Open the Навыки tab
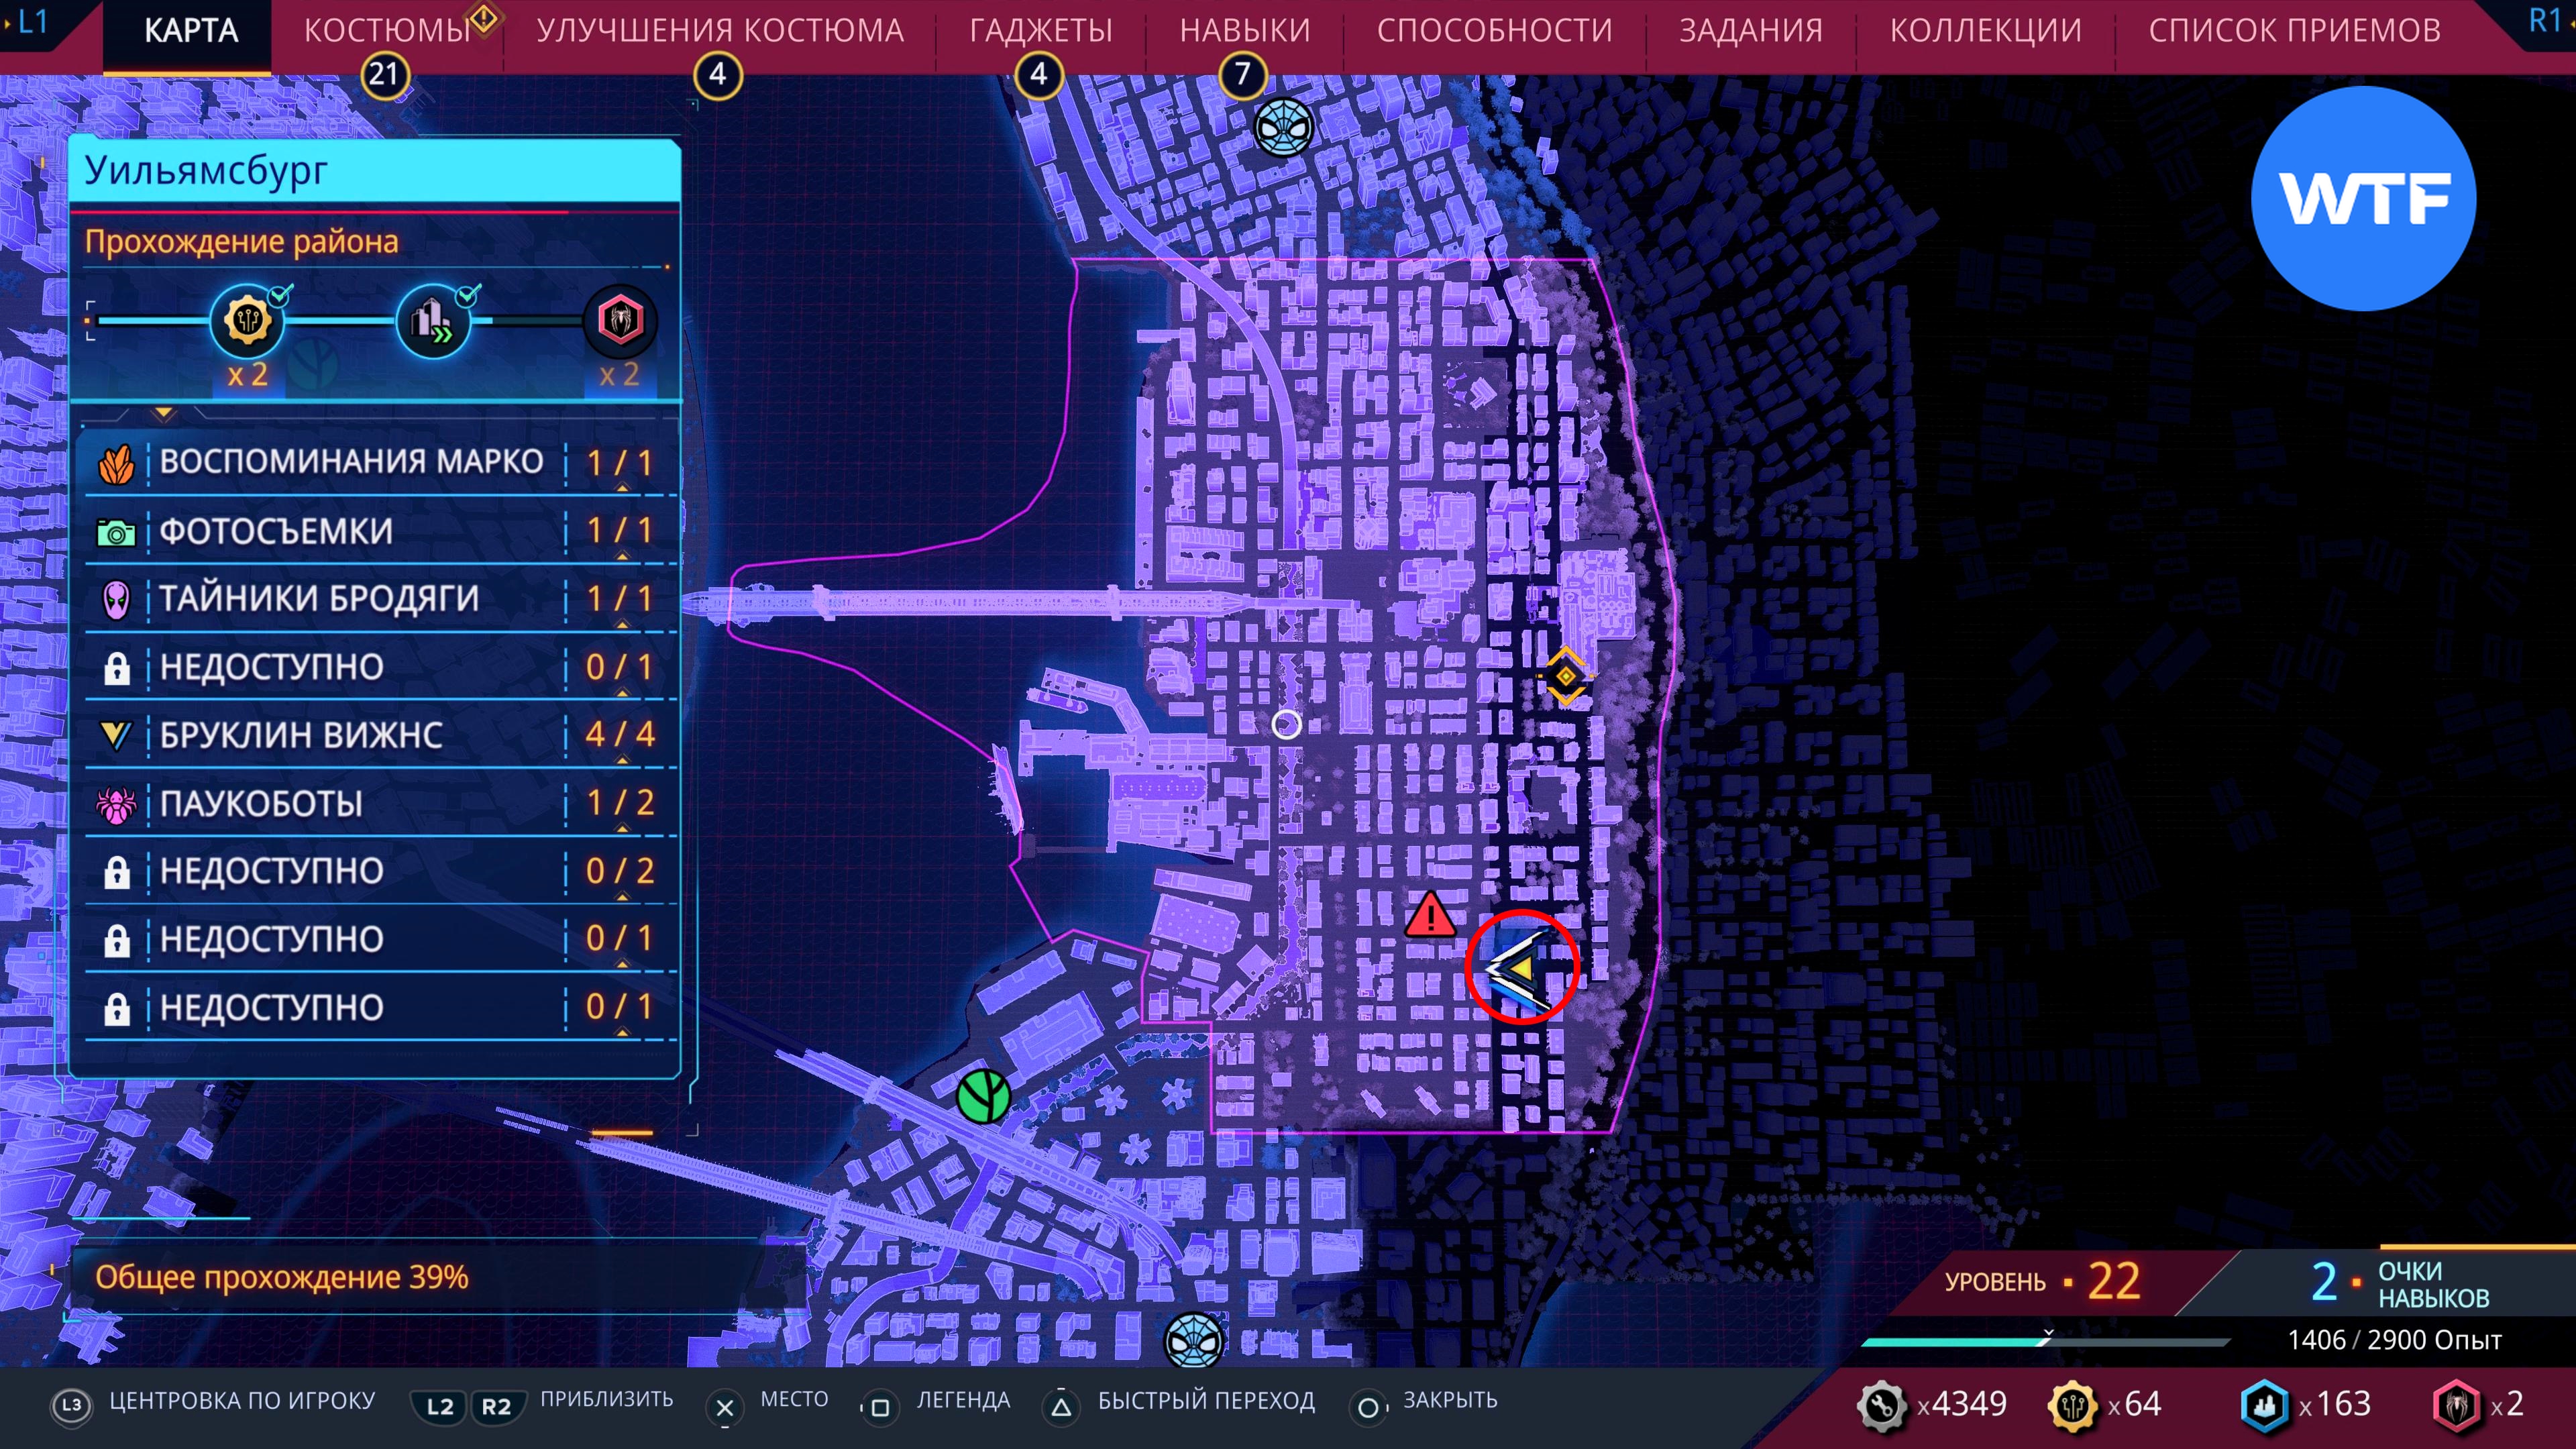The image size is (2576, 1449). [1244, 31]
